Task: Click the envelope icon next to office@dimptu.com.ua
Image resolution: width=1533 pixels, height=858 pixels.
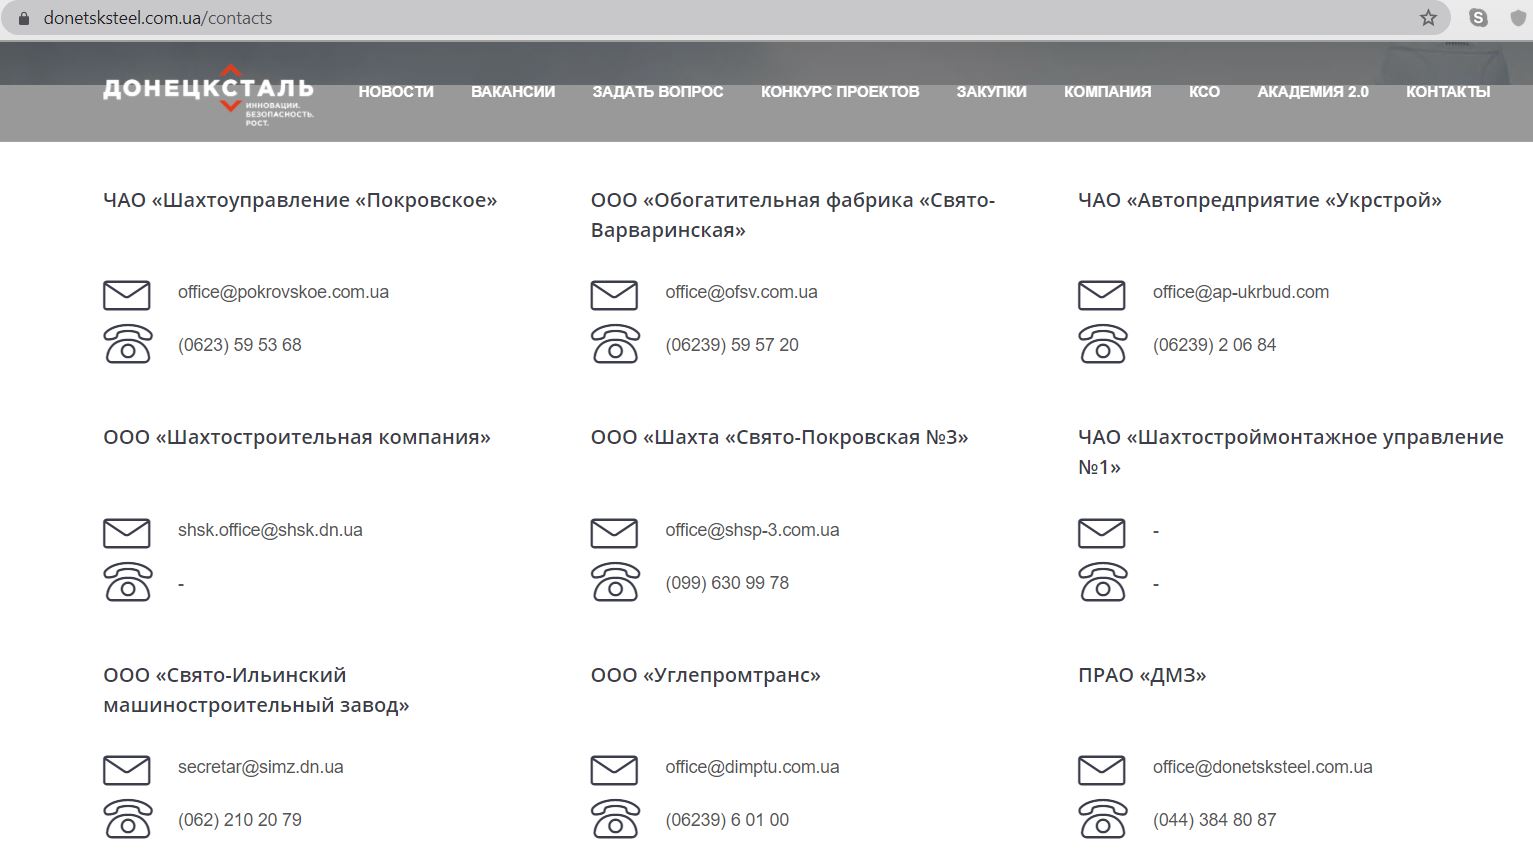Action: 614,770
